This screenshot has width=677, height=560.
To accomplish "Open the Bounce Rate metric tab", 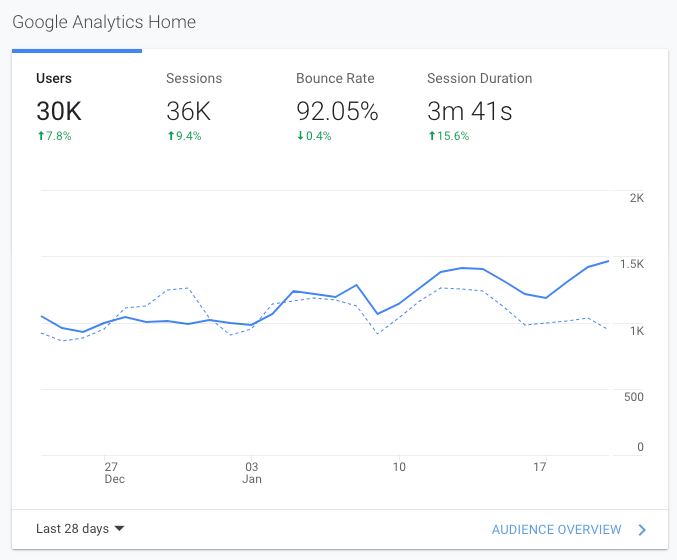I will (334, 78).
